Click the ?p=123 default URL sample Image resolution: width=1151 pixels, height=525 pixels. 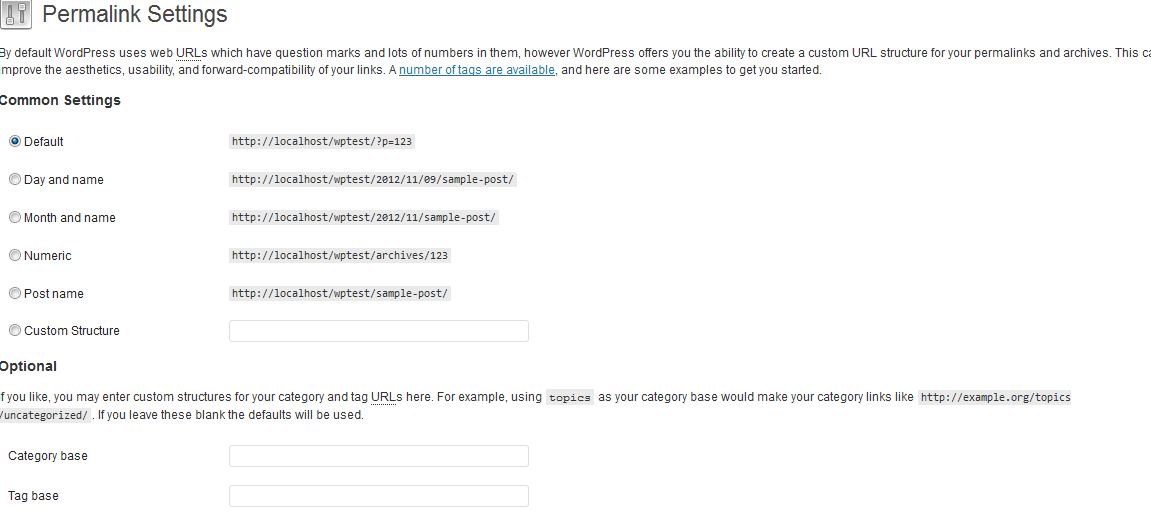(322, 142)
